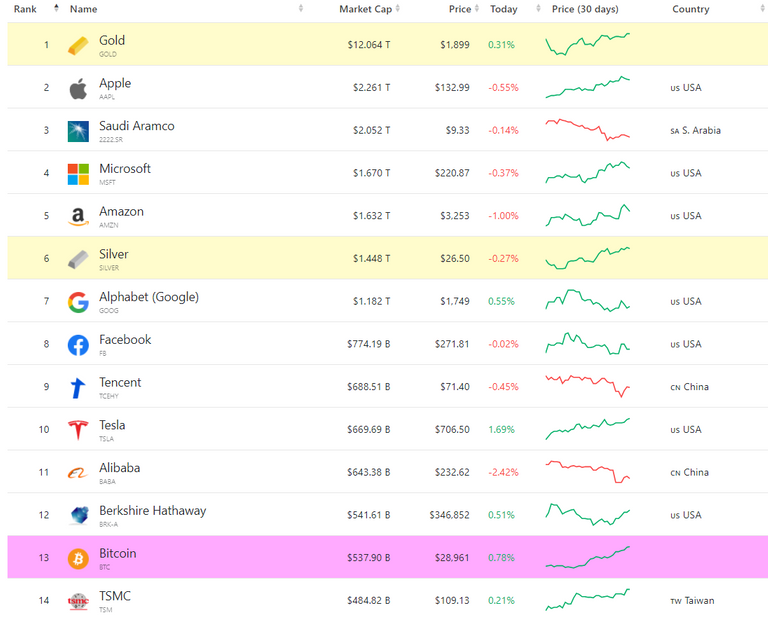This screenshot has height=619, width=768.
Task: Click Alibaba's -2.42% daily change
Action: click(503, 473)
